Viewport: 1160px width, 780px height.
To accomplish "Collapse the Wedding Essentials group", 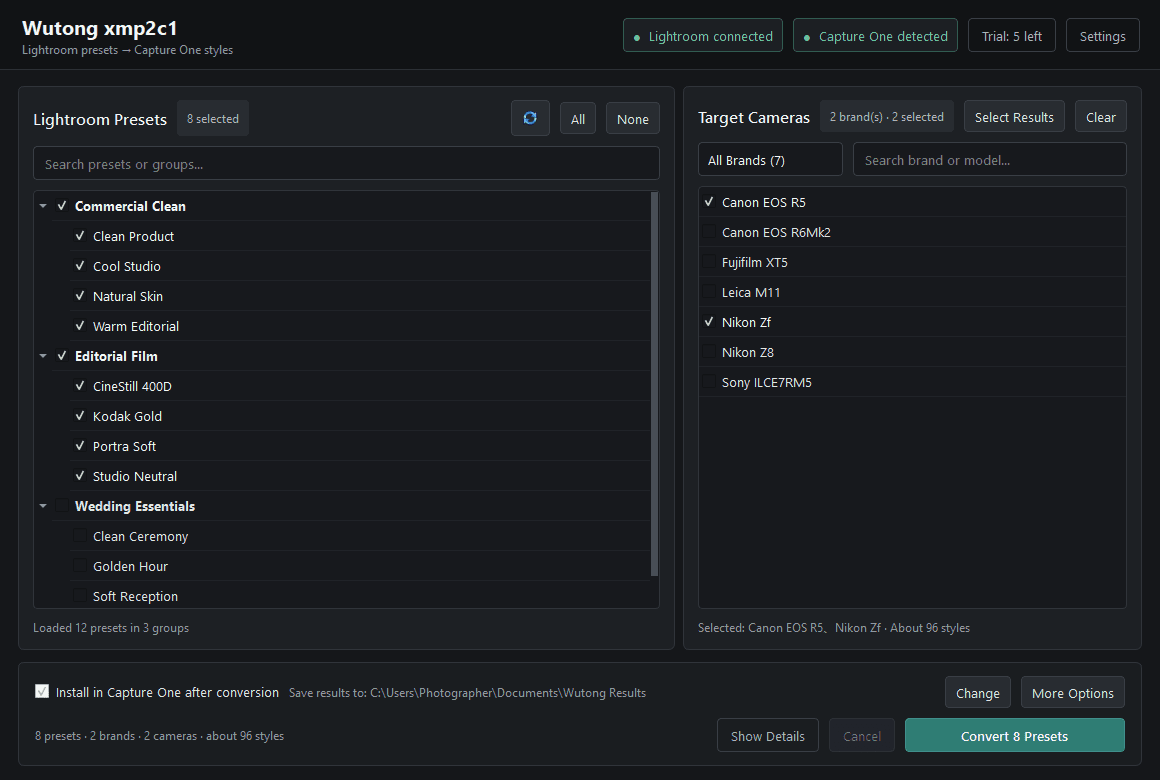I will click(43, 506).
